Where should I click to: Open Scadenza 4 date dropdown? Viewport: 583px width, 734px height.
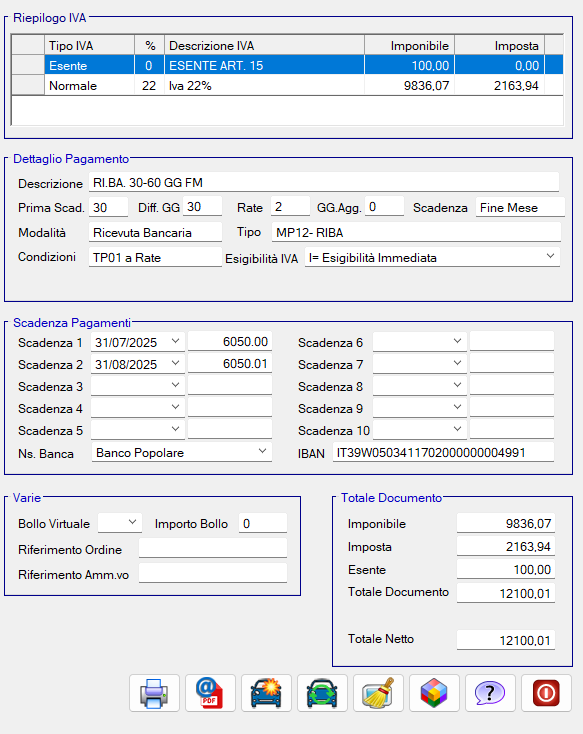176,407
